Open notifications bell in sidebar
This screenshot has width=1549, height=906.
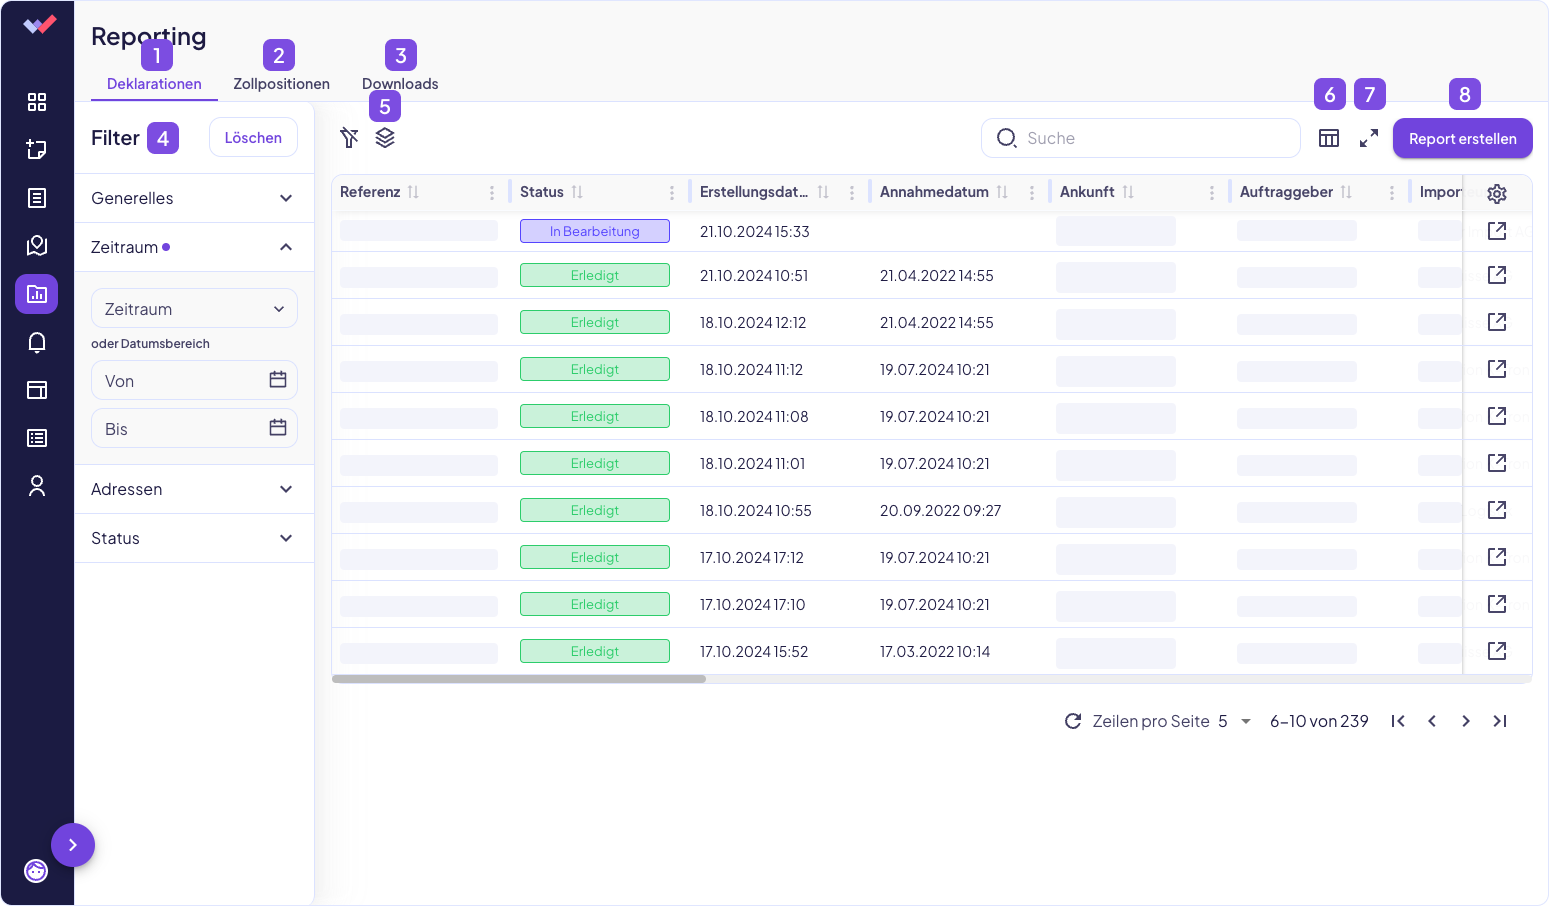click(x=37, y=343)
